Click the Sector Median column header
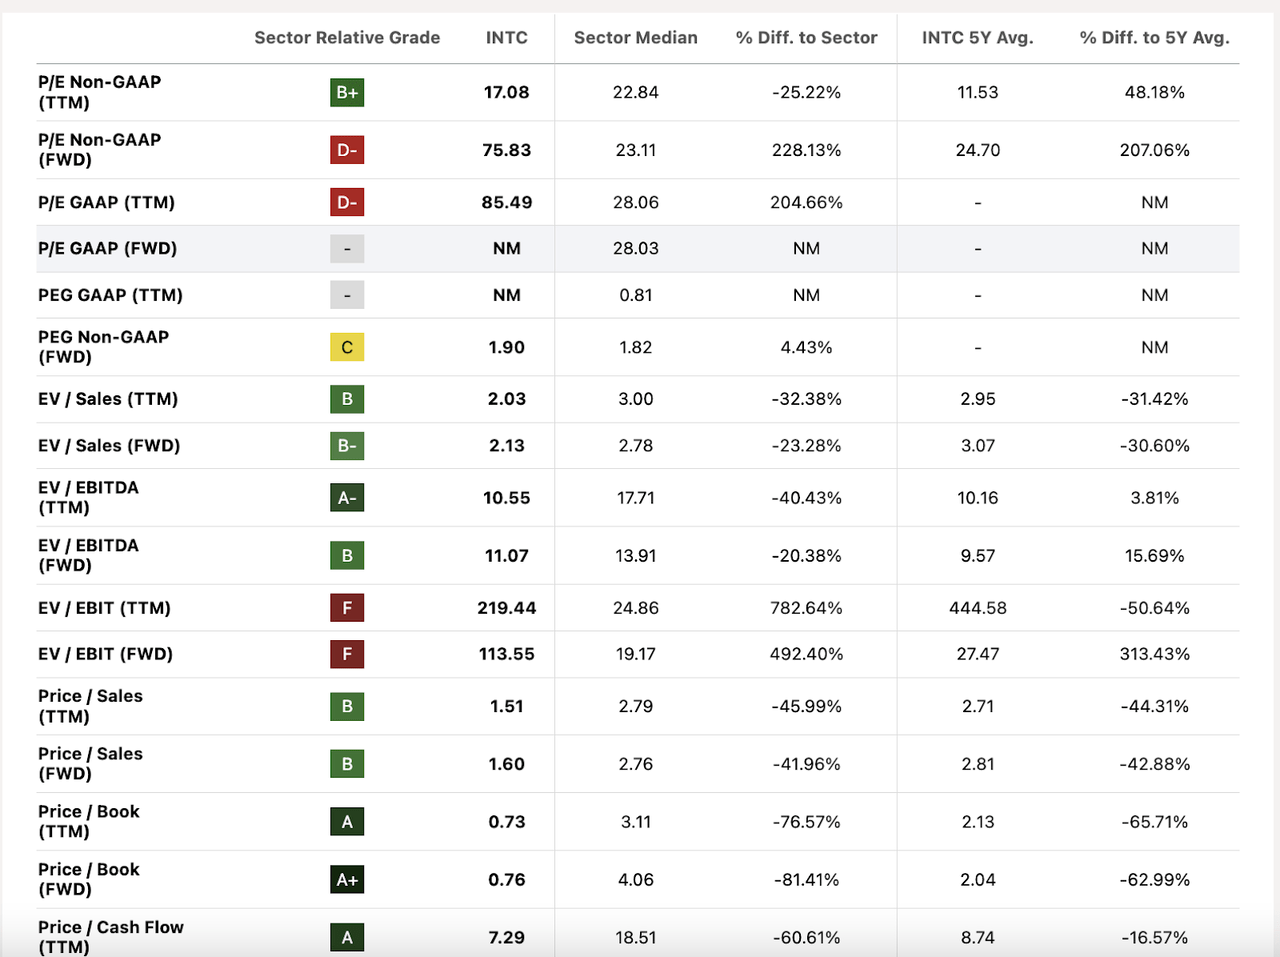 tap(636, 38)
